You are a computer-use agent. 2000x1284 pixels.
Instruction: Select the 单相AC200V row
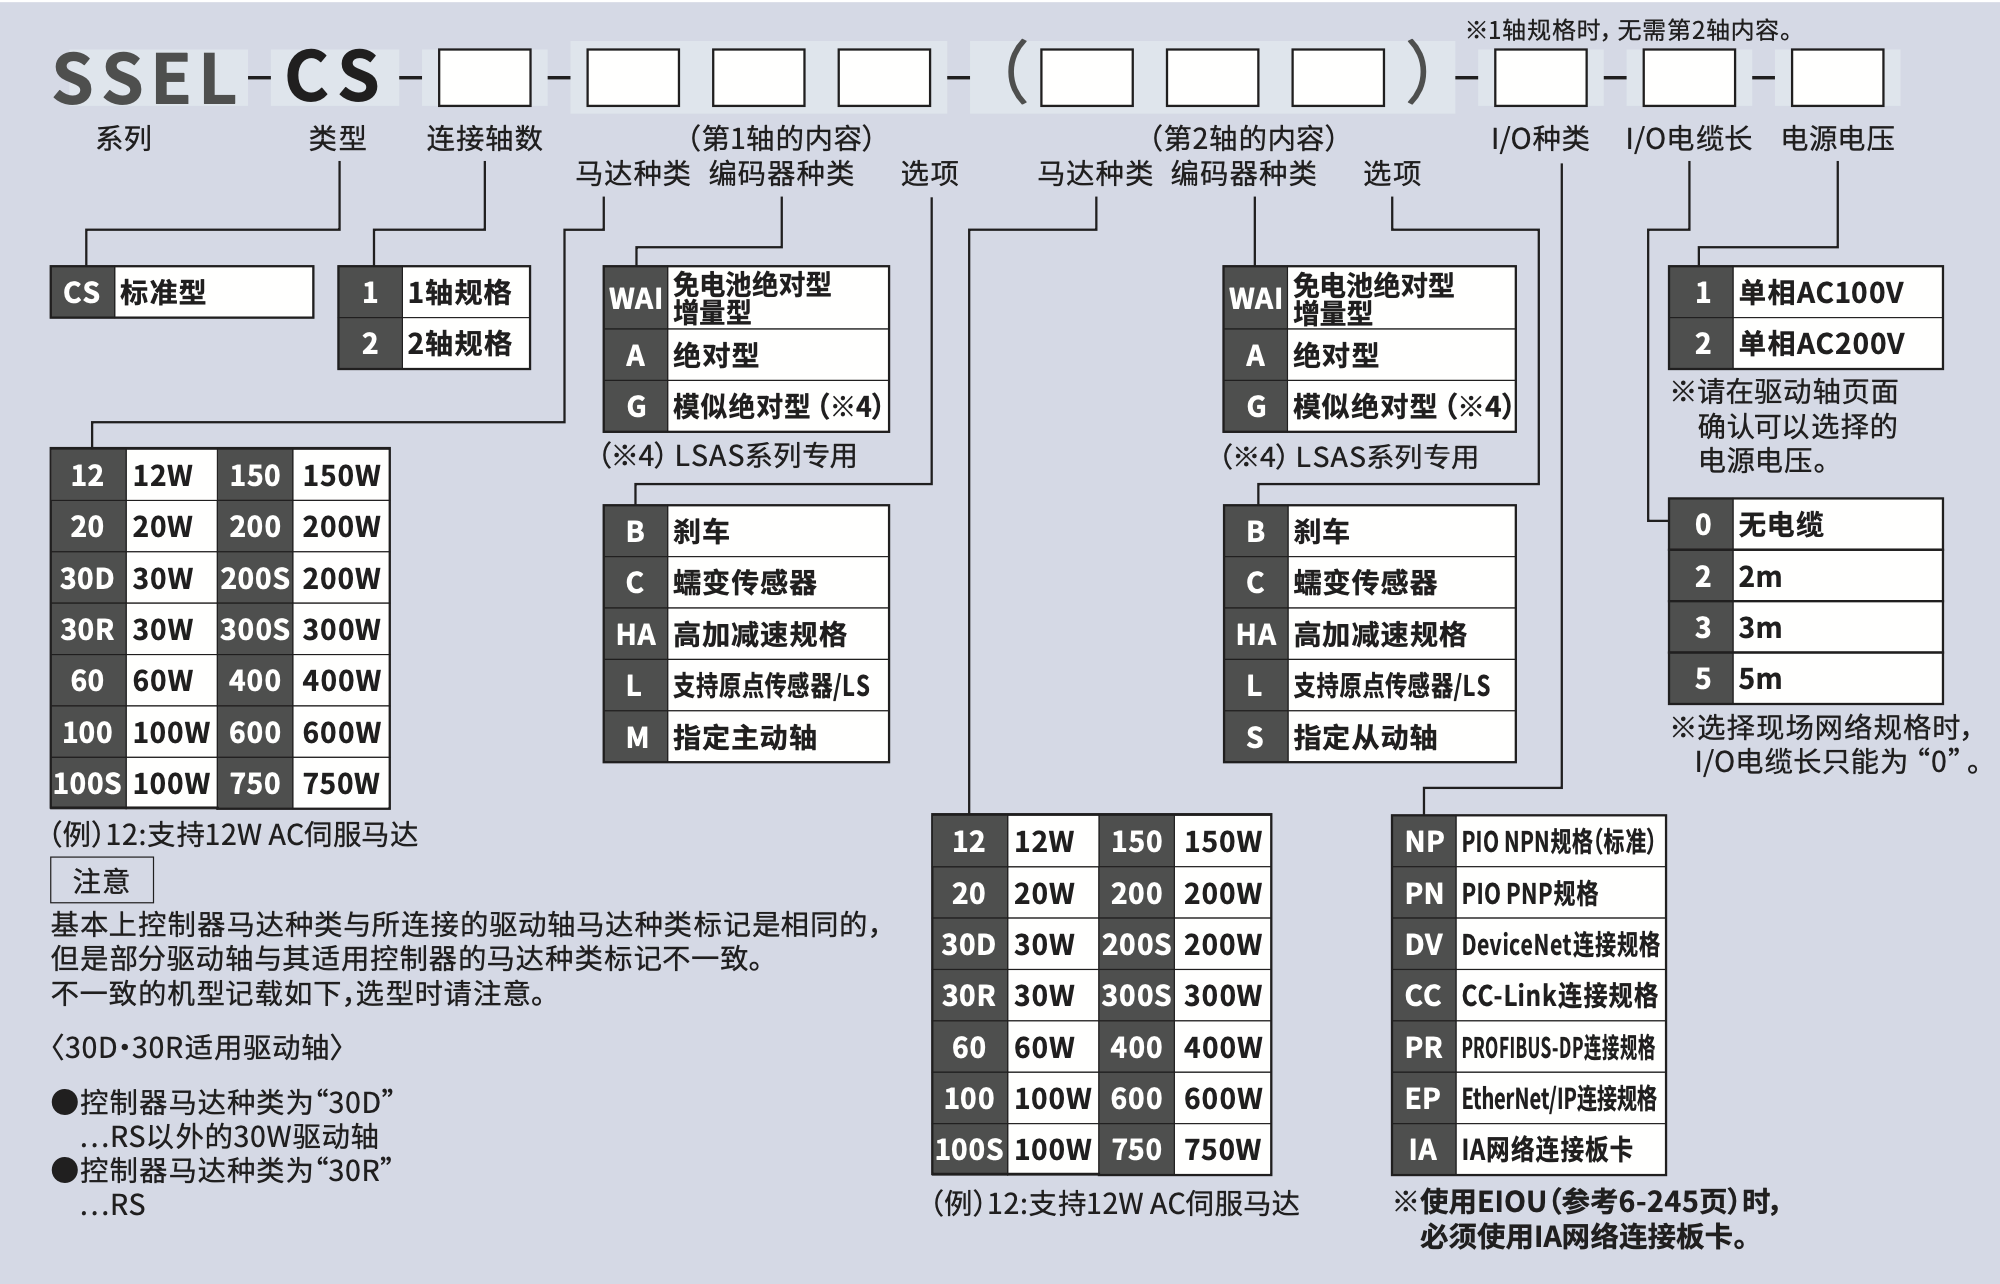click(1806, 344)
